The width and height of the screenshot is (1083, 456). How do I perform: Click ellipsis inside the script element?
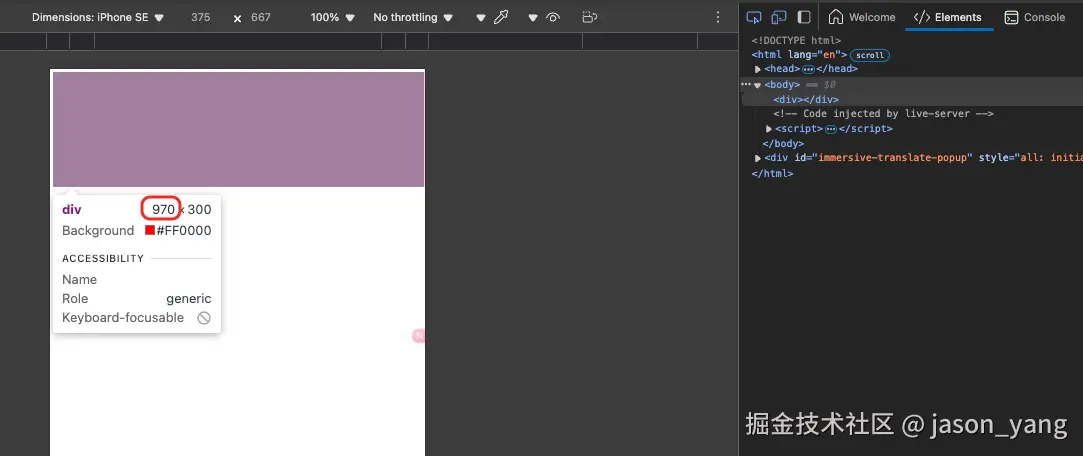pyautogui.click(x=831, y=129)
